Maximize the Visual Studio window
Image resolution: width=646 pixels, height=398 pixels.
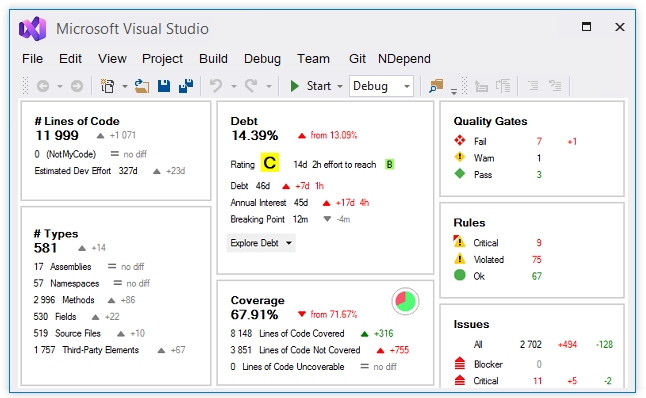click(586, 27)
